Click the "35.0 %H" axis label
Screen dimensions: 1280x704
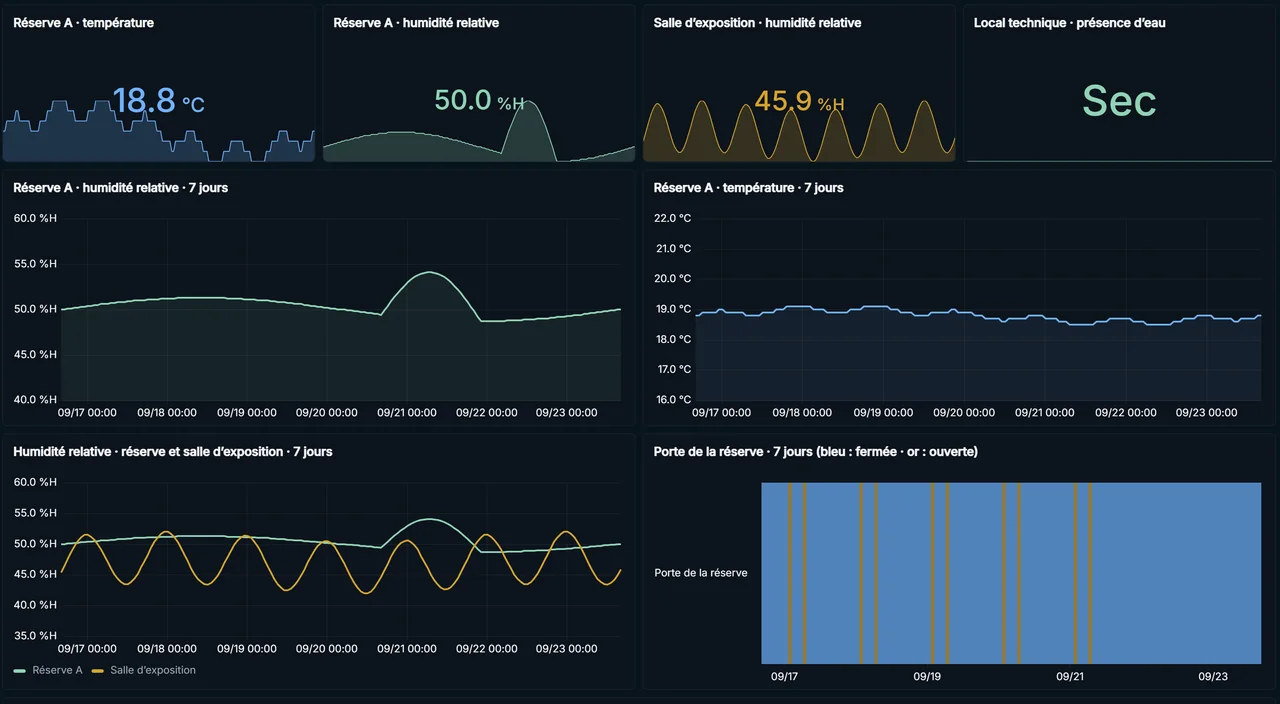[35, 635]
